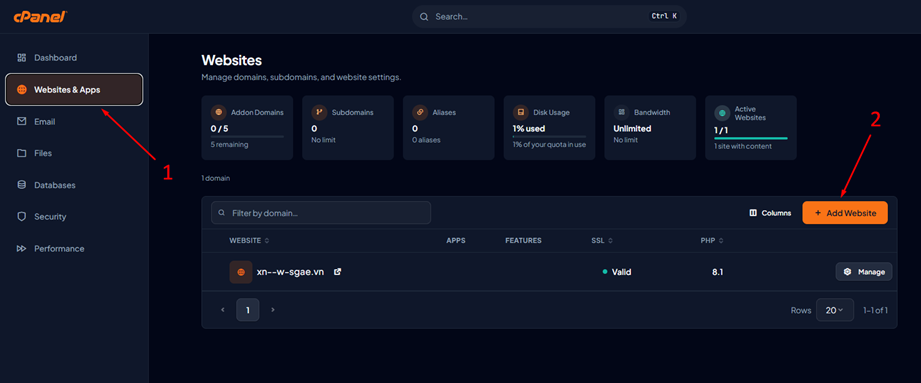The image size is (921, 383).
Task: Click the Websites page heading
Action: [231, 60]
